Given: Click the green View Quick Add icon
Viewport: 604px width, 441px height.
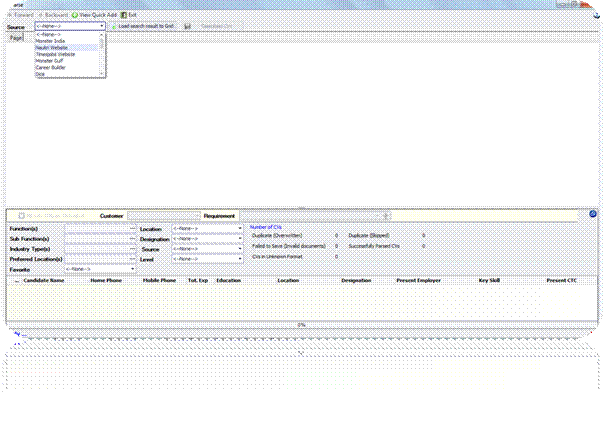Looking at the screenshot, I should point(75,15).
